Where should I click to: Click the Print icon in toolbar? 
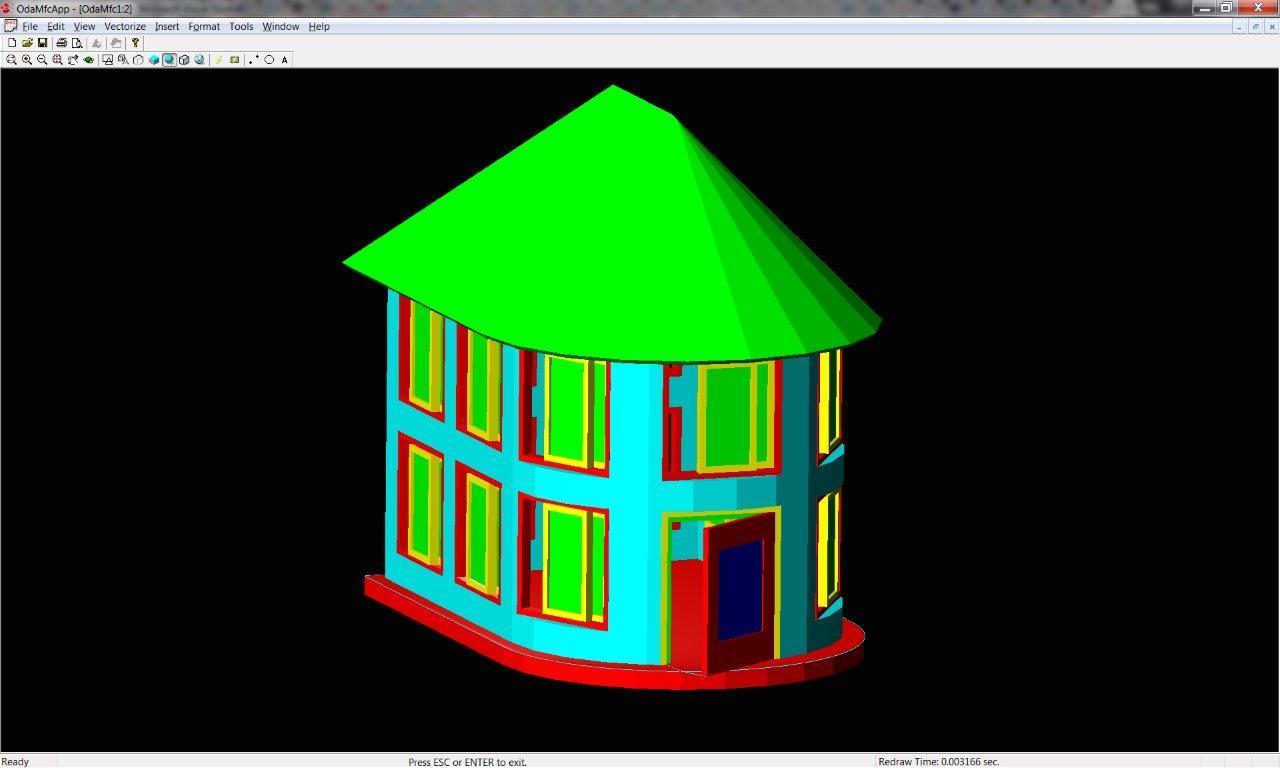coord(61,43)
